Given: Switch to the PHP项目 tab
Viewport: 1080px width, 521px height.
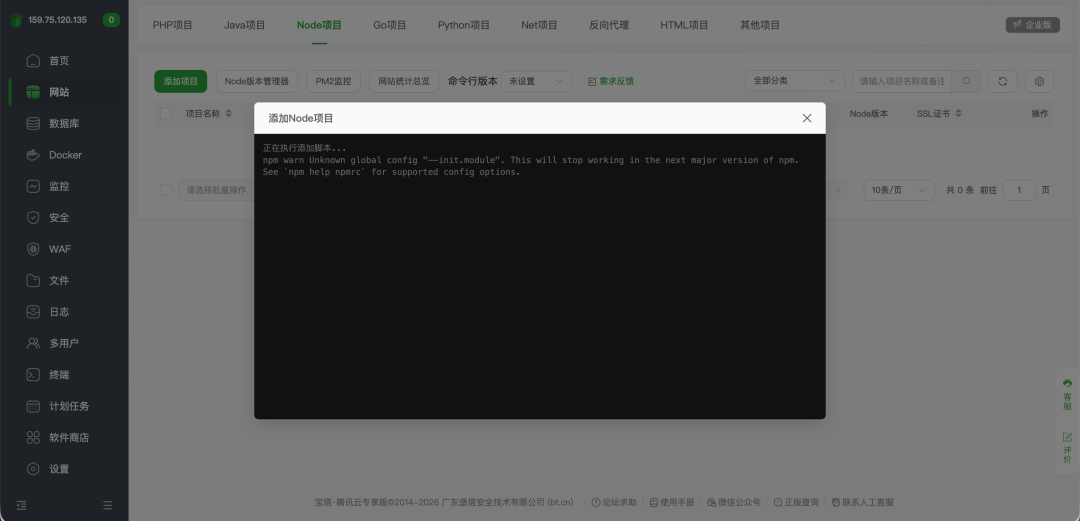Looking at the screenshot, I should pos(173,25).
